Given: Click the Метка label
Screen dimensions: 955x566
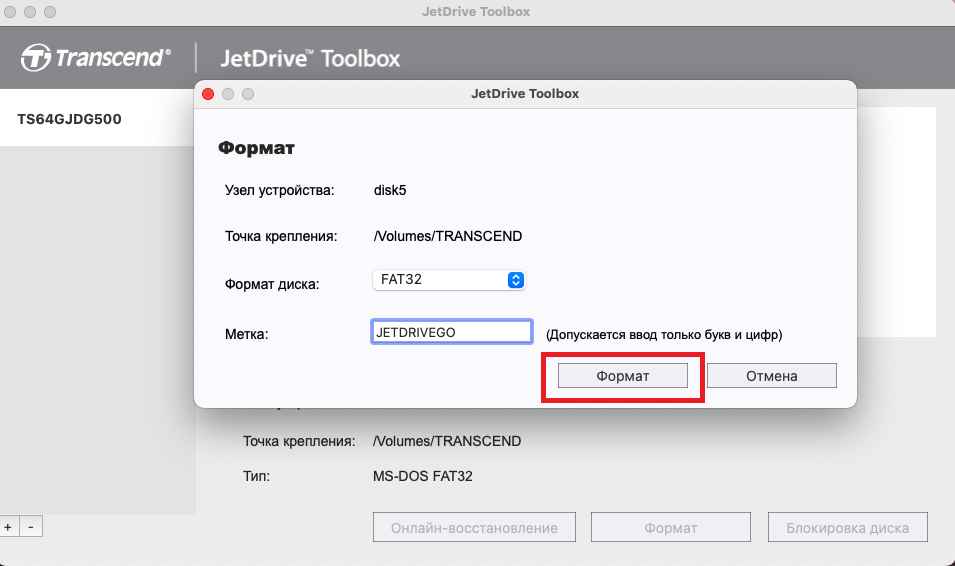Looking at the screenshot, I should 247,334.
